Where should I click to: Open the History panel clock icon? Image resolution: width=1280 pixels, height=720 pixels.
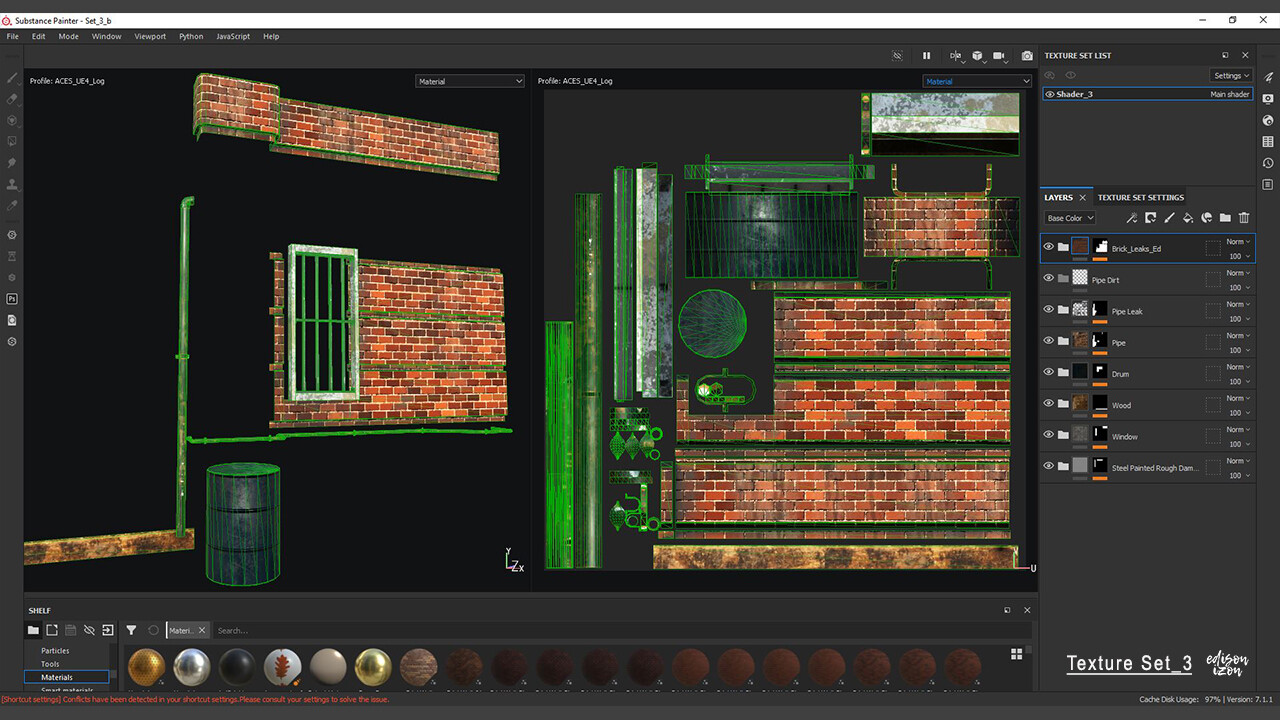click(x=1268, y=163)
